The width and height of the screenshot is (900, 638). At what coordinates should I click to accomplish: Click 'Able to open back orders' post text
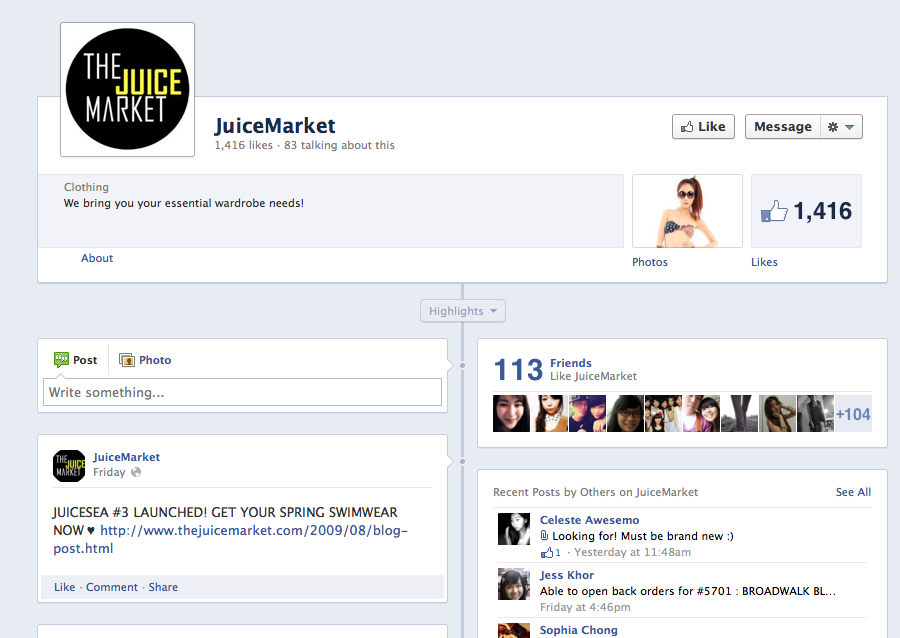[x=688, y=592]
